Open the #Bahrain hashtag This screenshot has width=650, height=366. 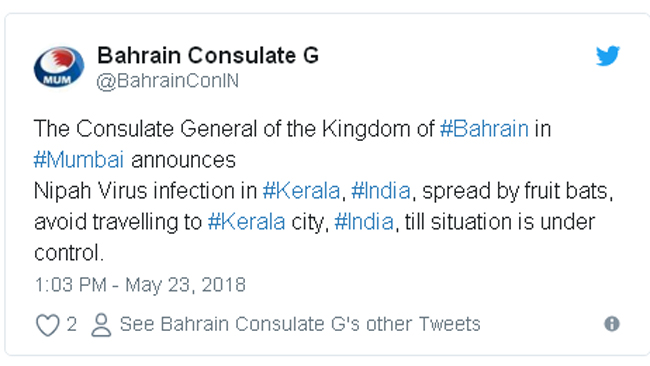484,128
